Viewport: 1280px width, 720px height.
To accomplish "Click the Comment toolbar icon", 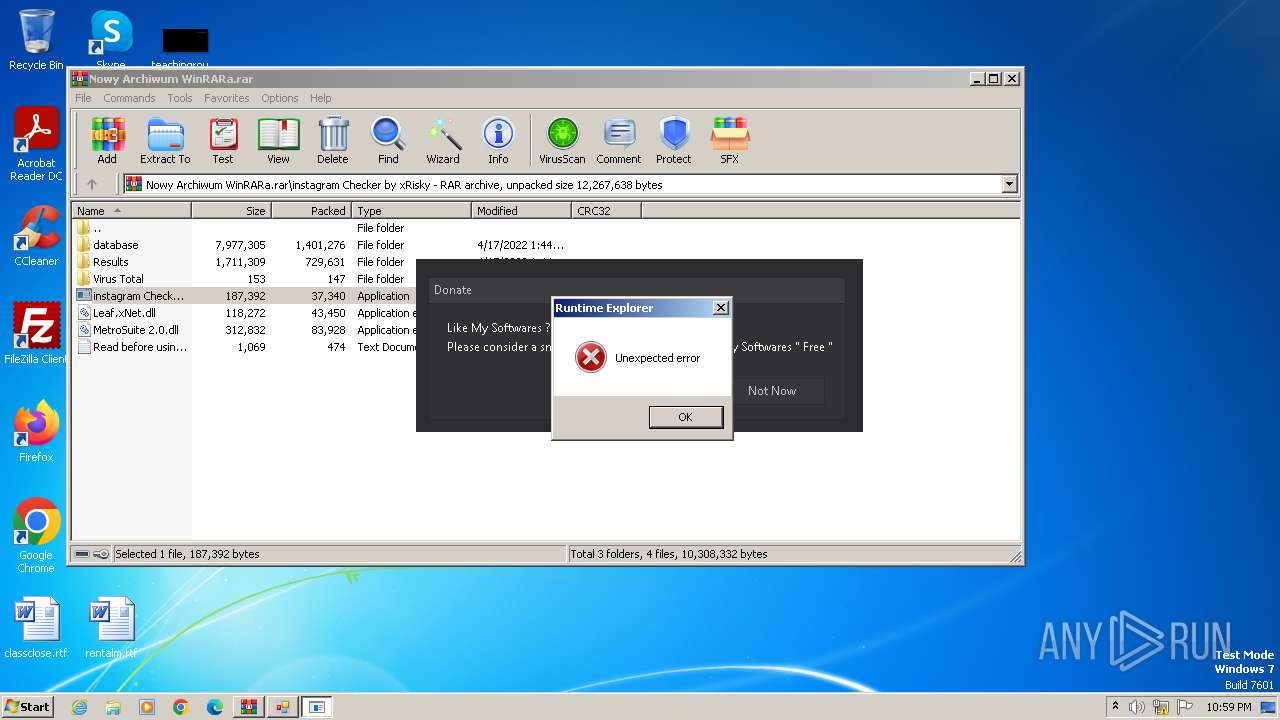I will [x=619, y=141].
